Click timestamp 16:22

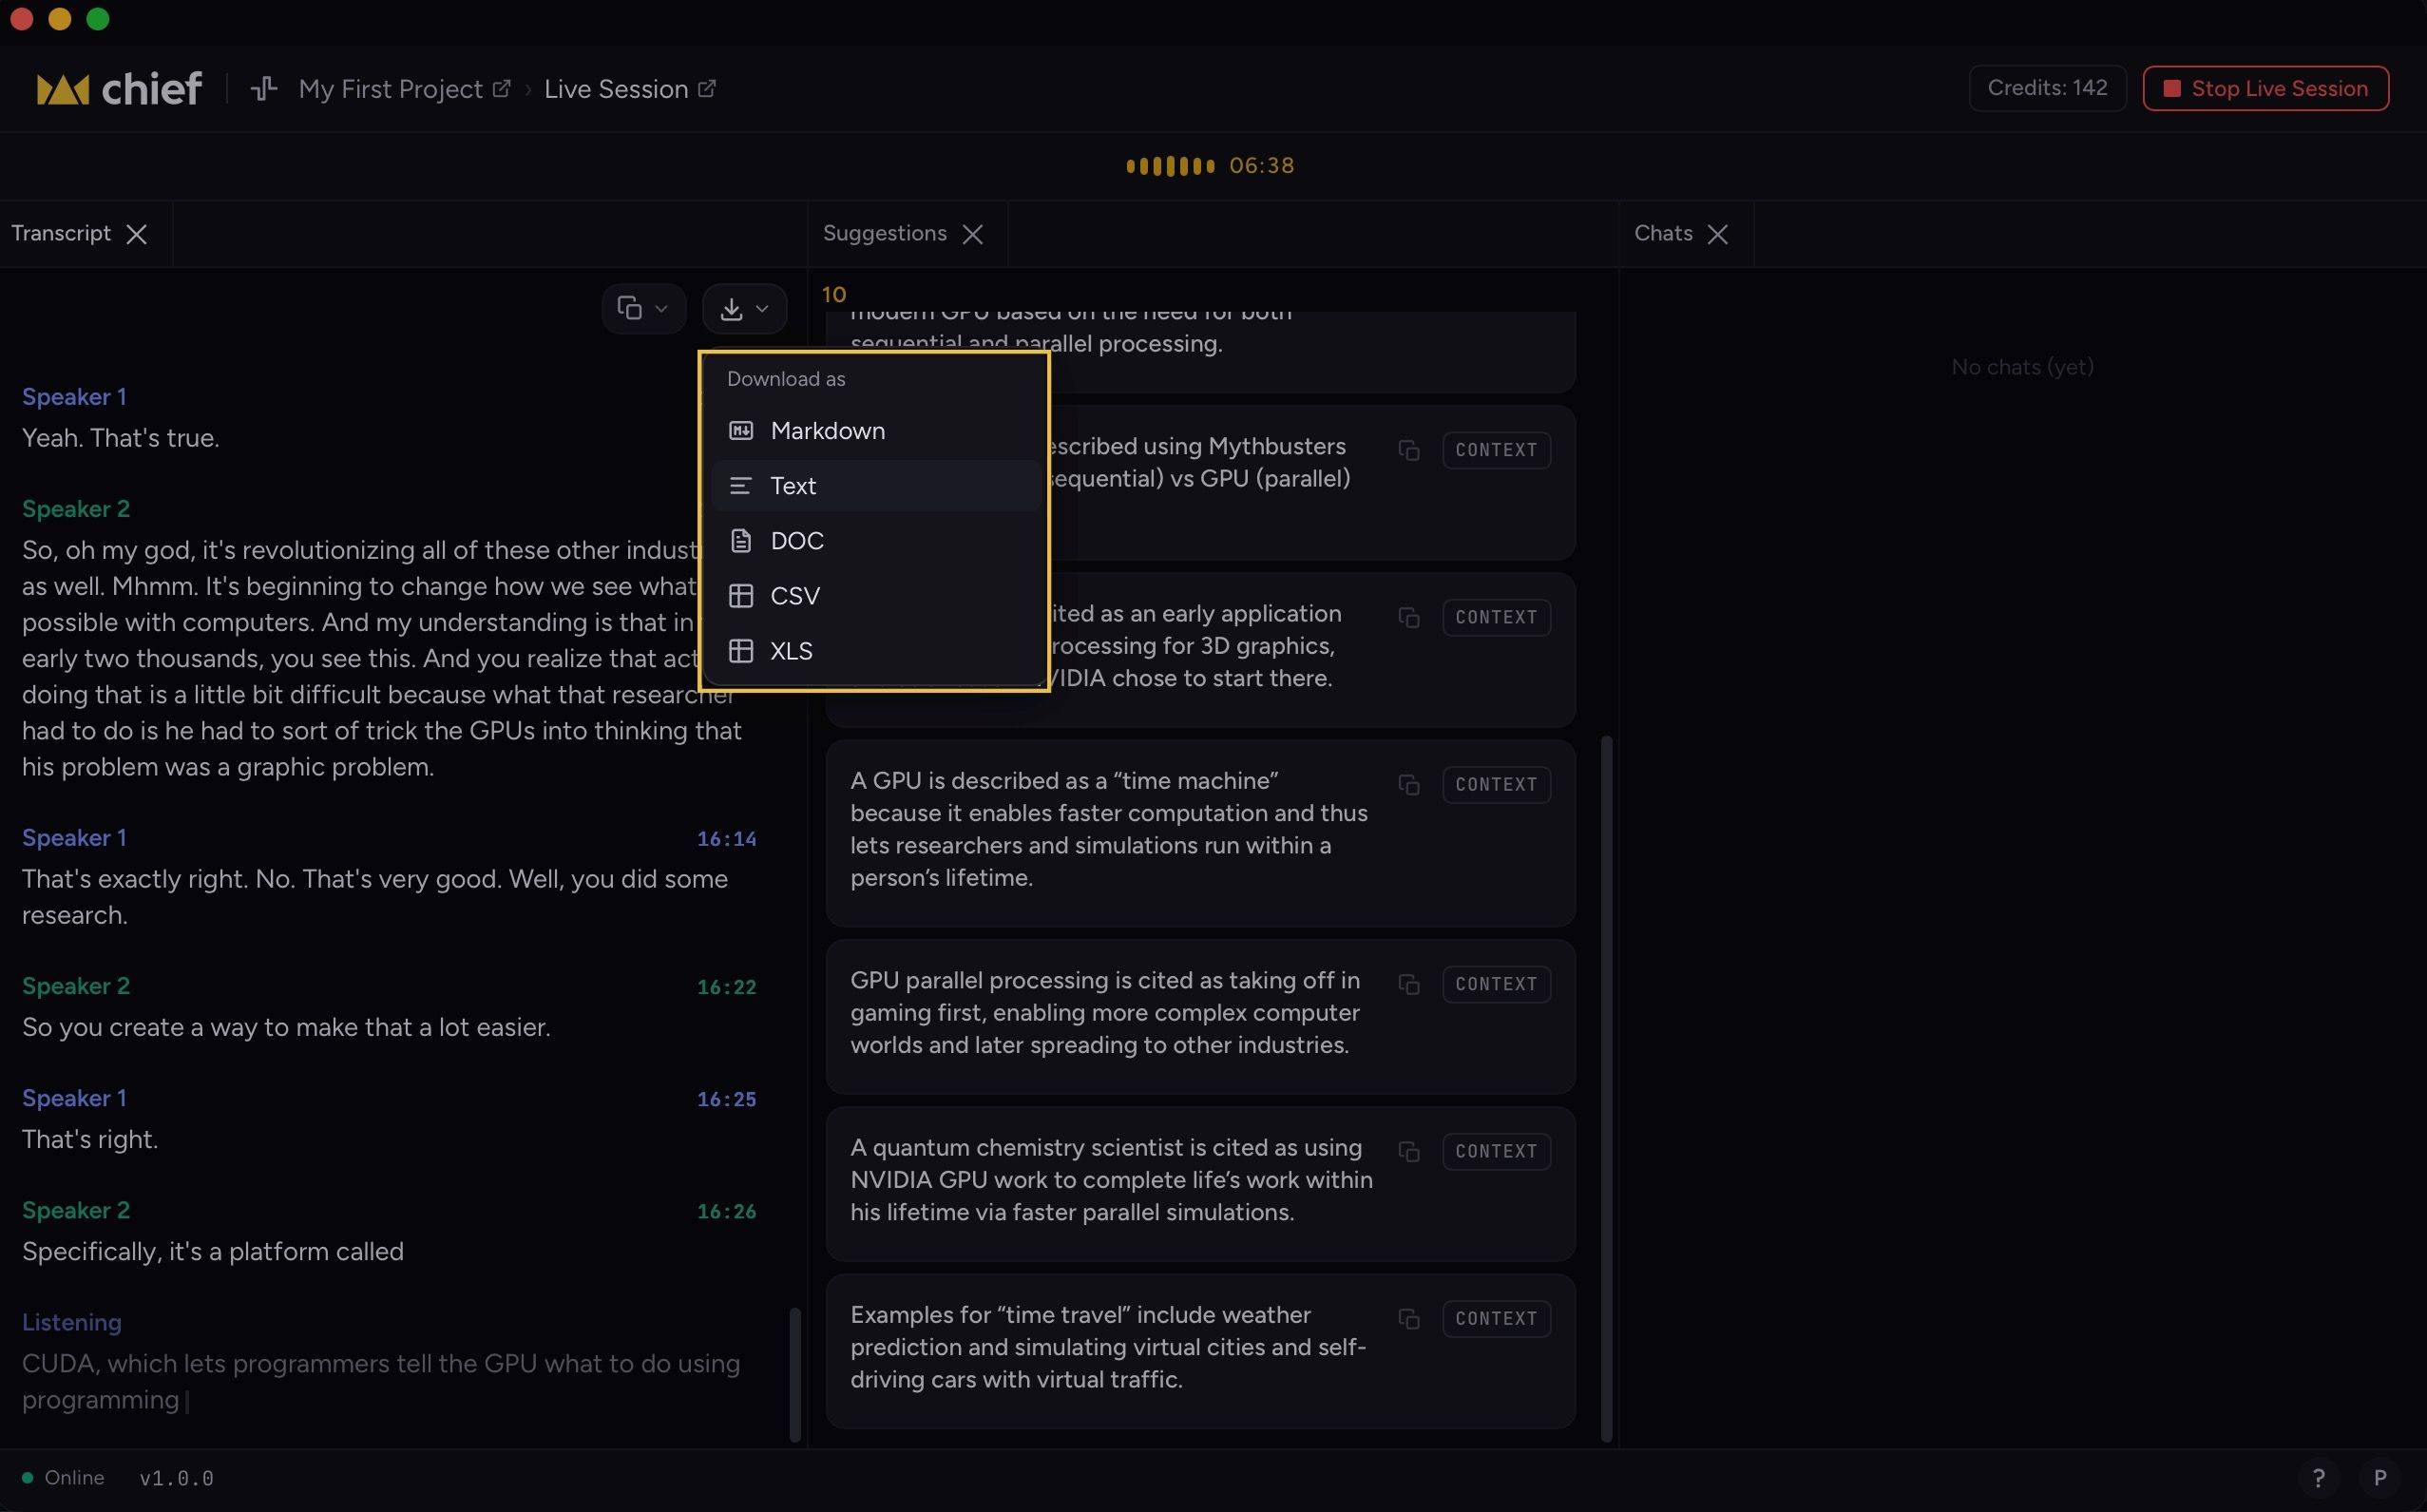[727, 987]
